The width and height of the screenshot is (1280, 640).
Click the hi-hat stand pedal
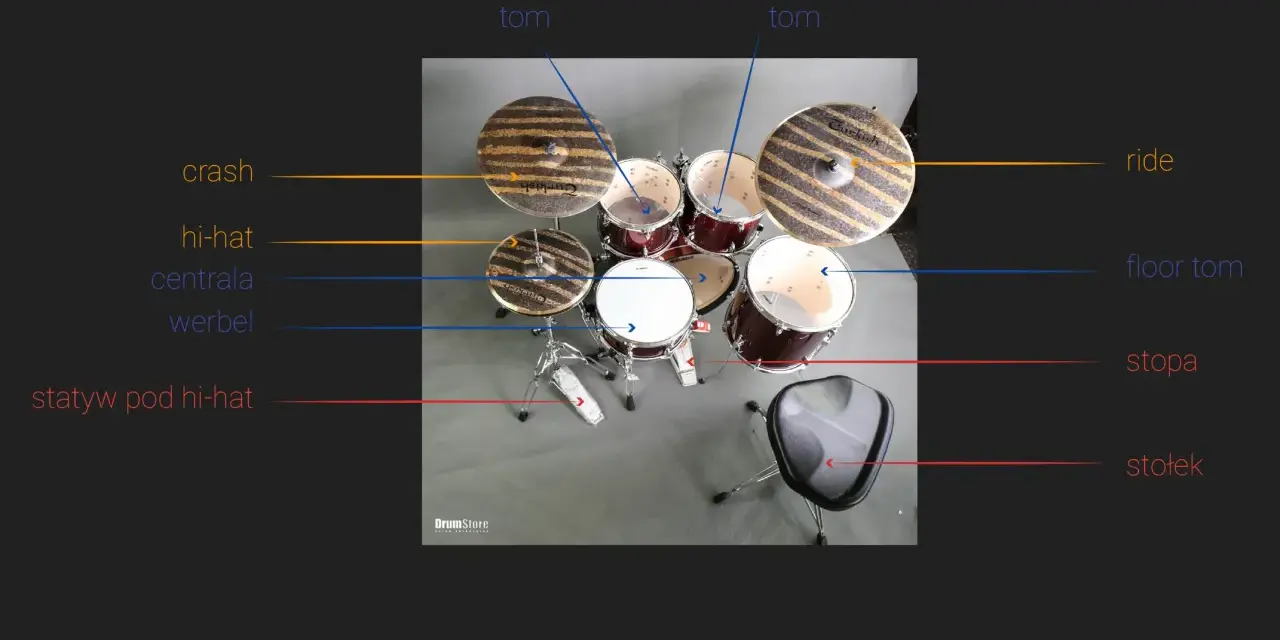pyautogui.click(x=577, y=393)
